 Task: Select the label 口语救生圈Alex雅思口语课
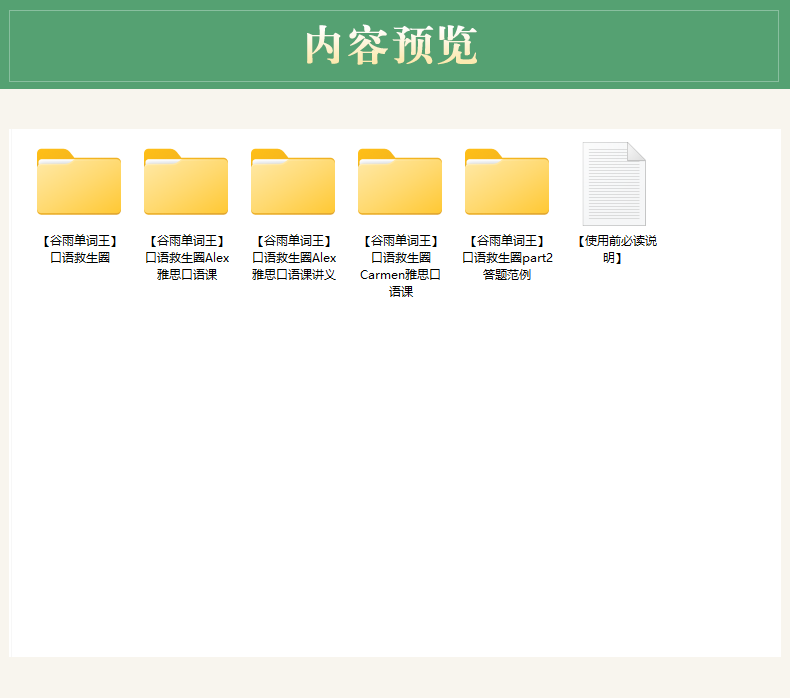(187, 258)
